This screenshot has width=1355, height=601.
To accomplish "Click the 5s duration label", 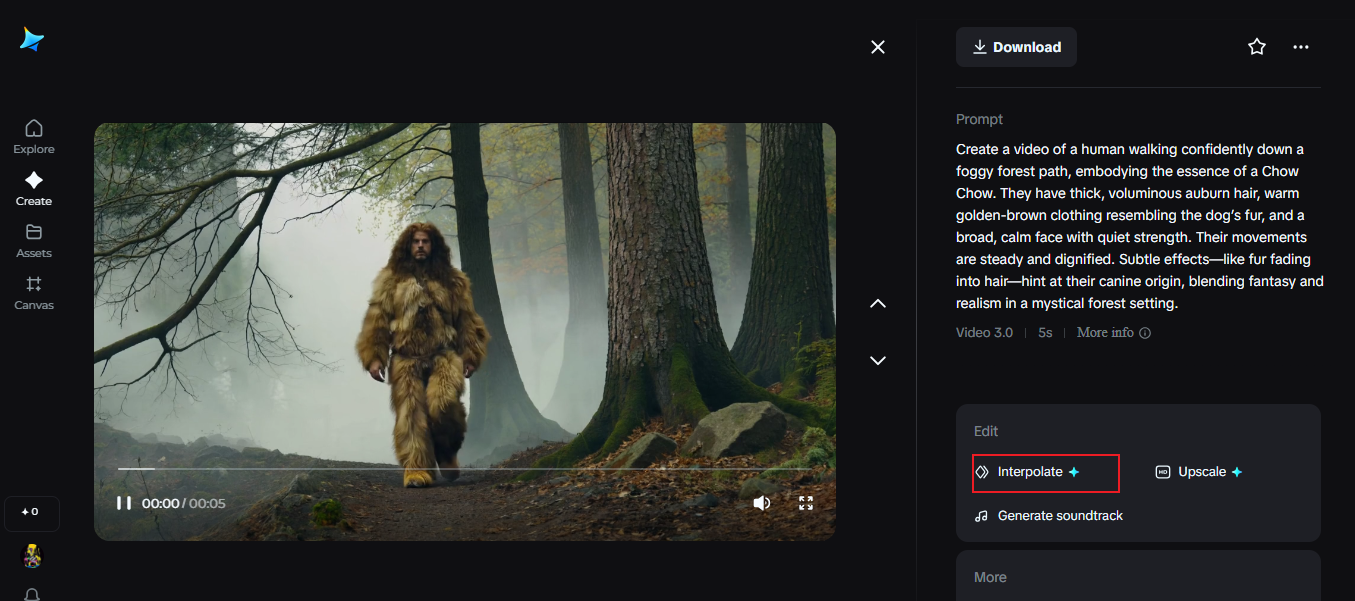I will [x=1045, y=332].
